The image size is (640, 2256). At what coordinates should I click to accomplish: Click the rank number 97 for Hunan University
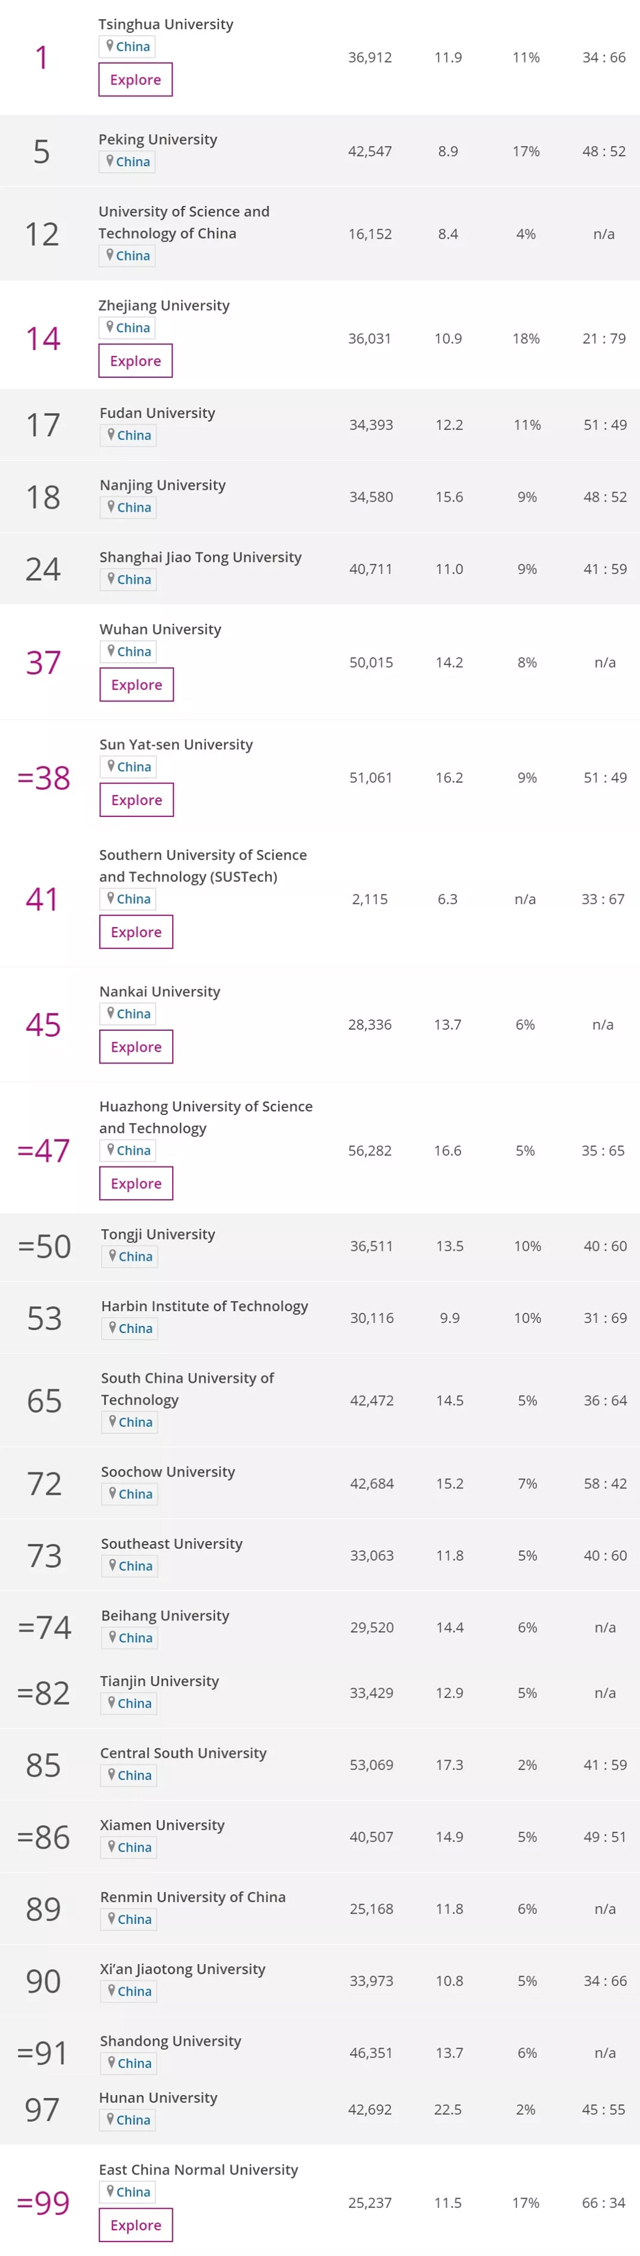43,2108
